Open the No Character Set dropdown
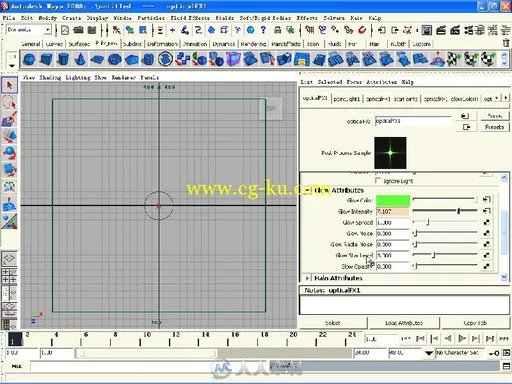512x384 pixels. coord(429,353)
